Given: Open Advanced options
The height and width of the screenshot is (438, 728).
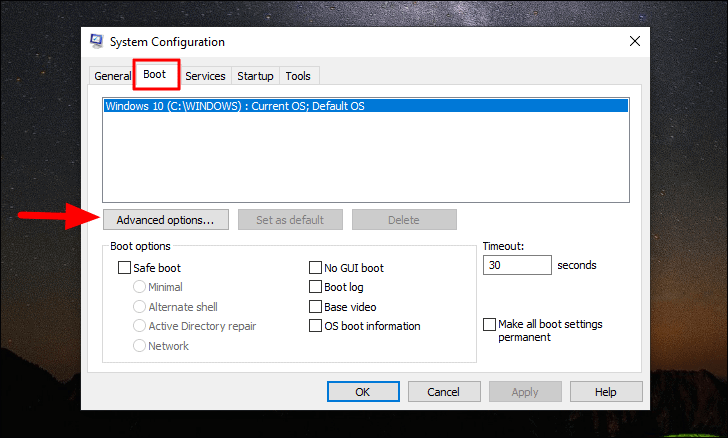Looking at the screenshot, I should (166, 220).
